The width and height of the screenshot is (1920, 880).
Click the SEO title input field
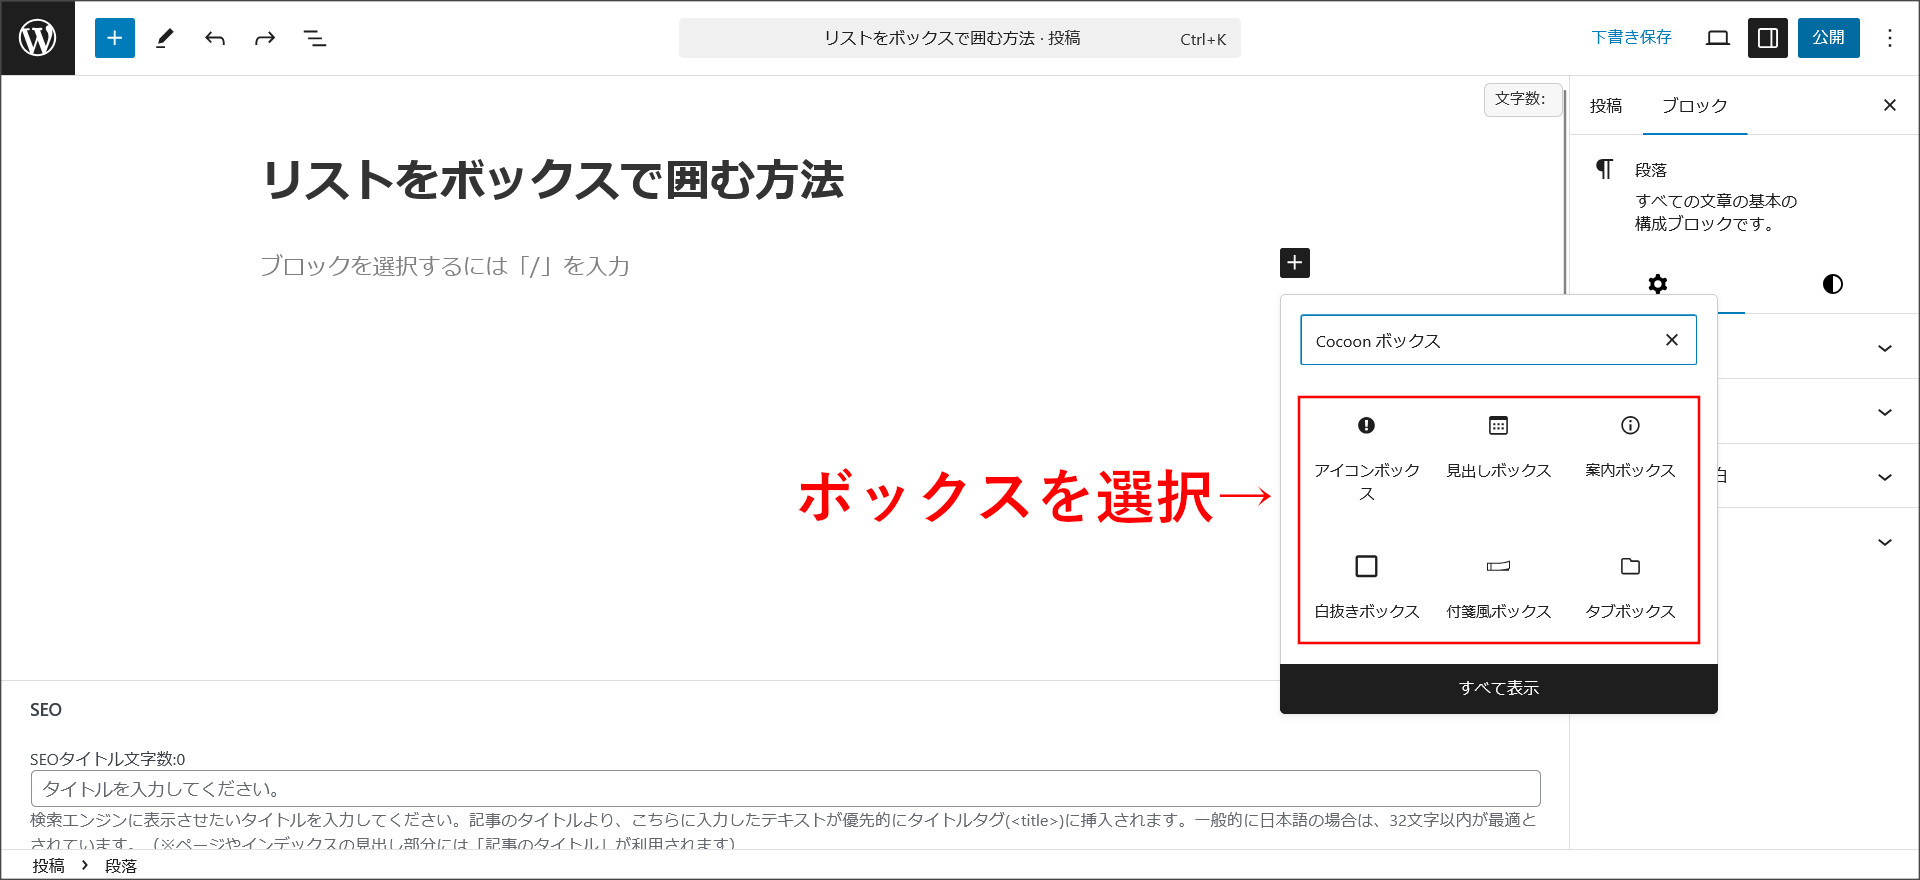pyautogui.click(x=786, y=789)
